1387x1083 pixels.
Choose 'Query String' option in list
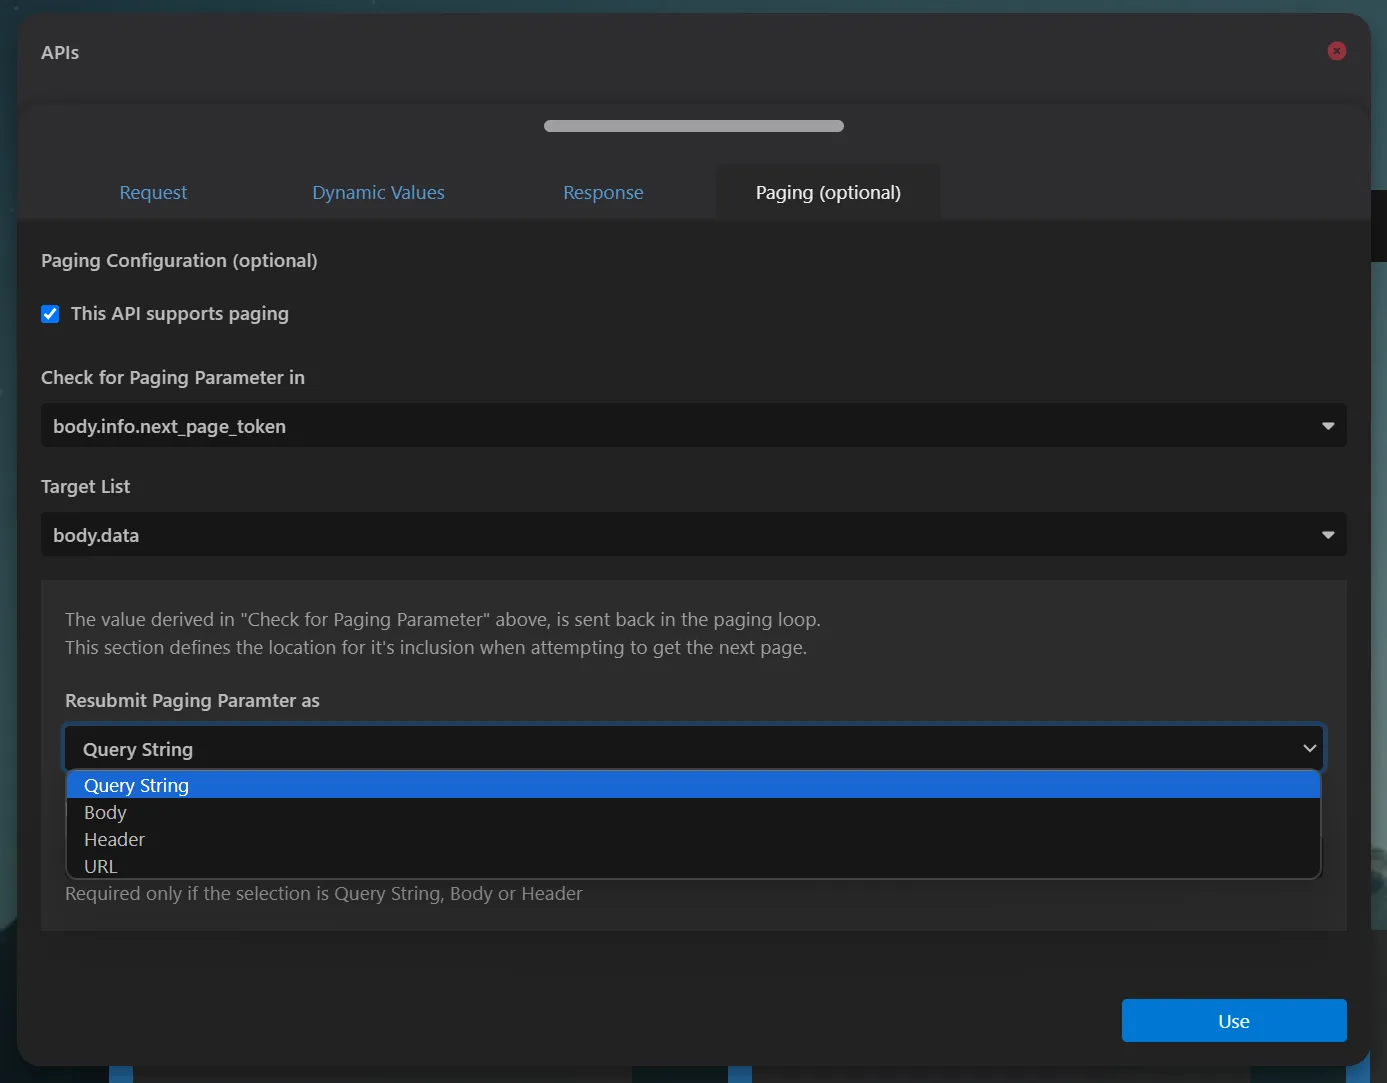click(693, 785)
